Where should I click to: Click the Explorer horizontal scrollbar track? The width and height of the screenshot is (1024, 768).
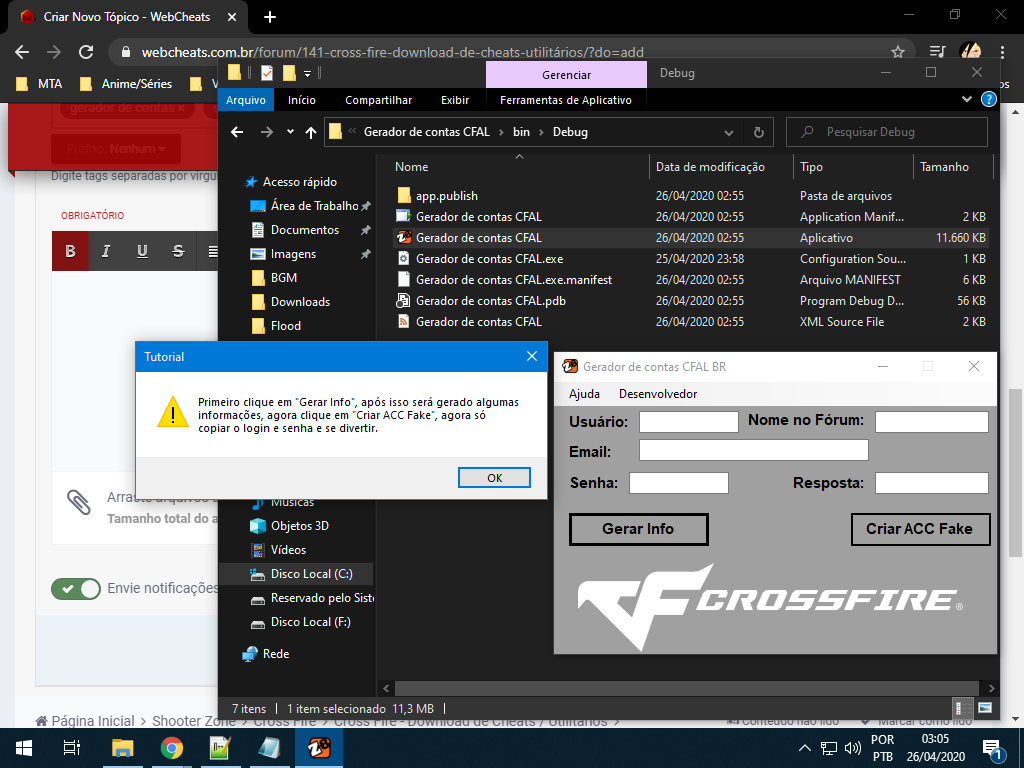click(x=686, y=688)
